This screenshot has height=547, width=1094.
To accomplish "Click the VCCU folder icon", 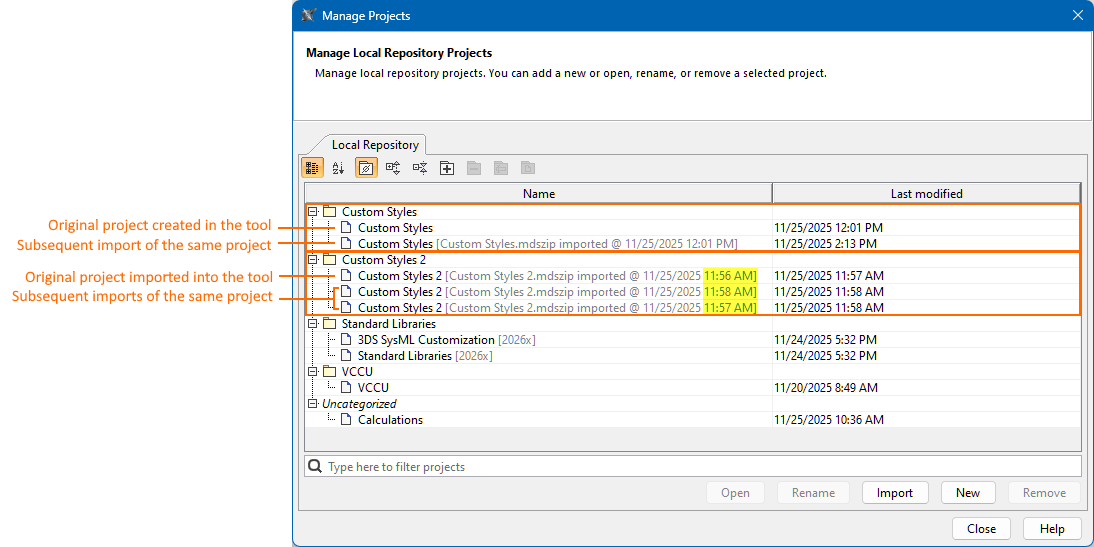I will point(329,372).
